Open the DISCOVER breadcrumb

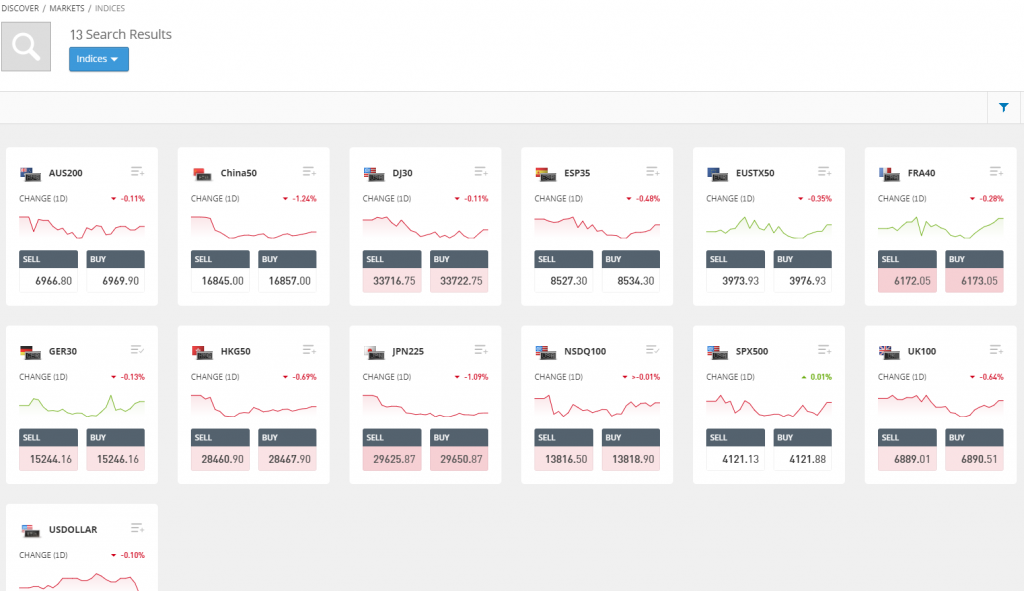point(20,8)
